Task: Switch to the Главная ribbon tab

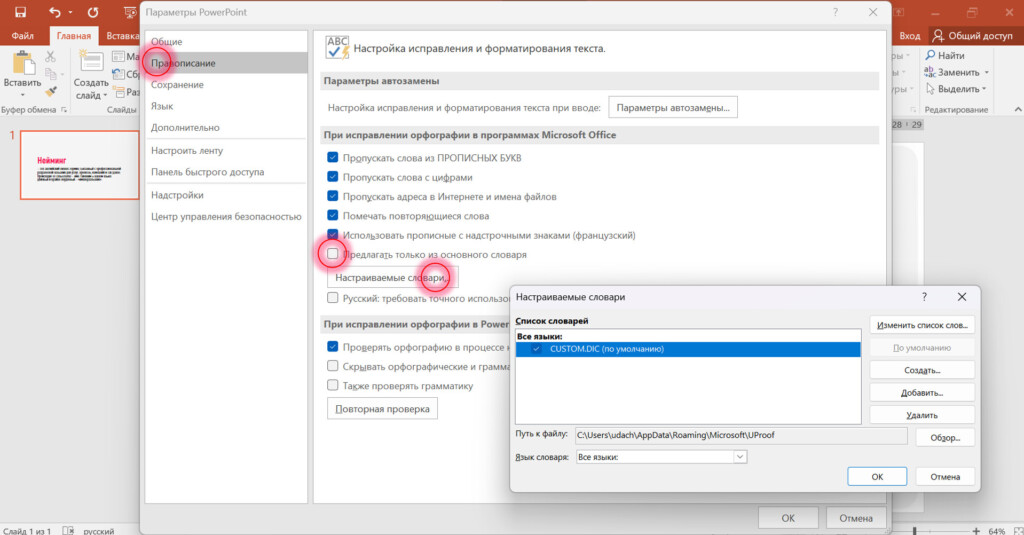Action: click(x=74, y=36)
